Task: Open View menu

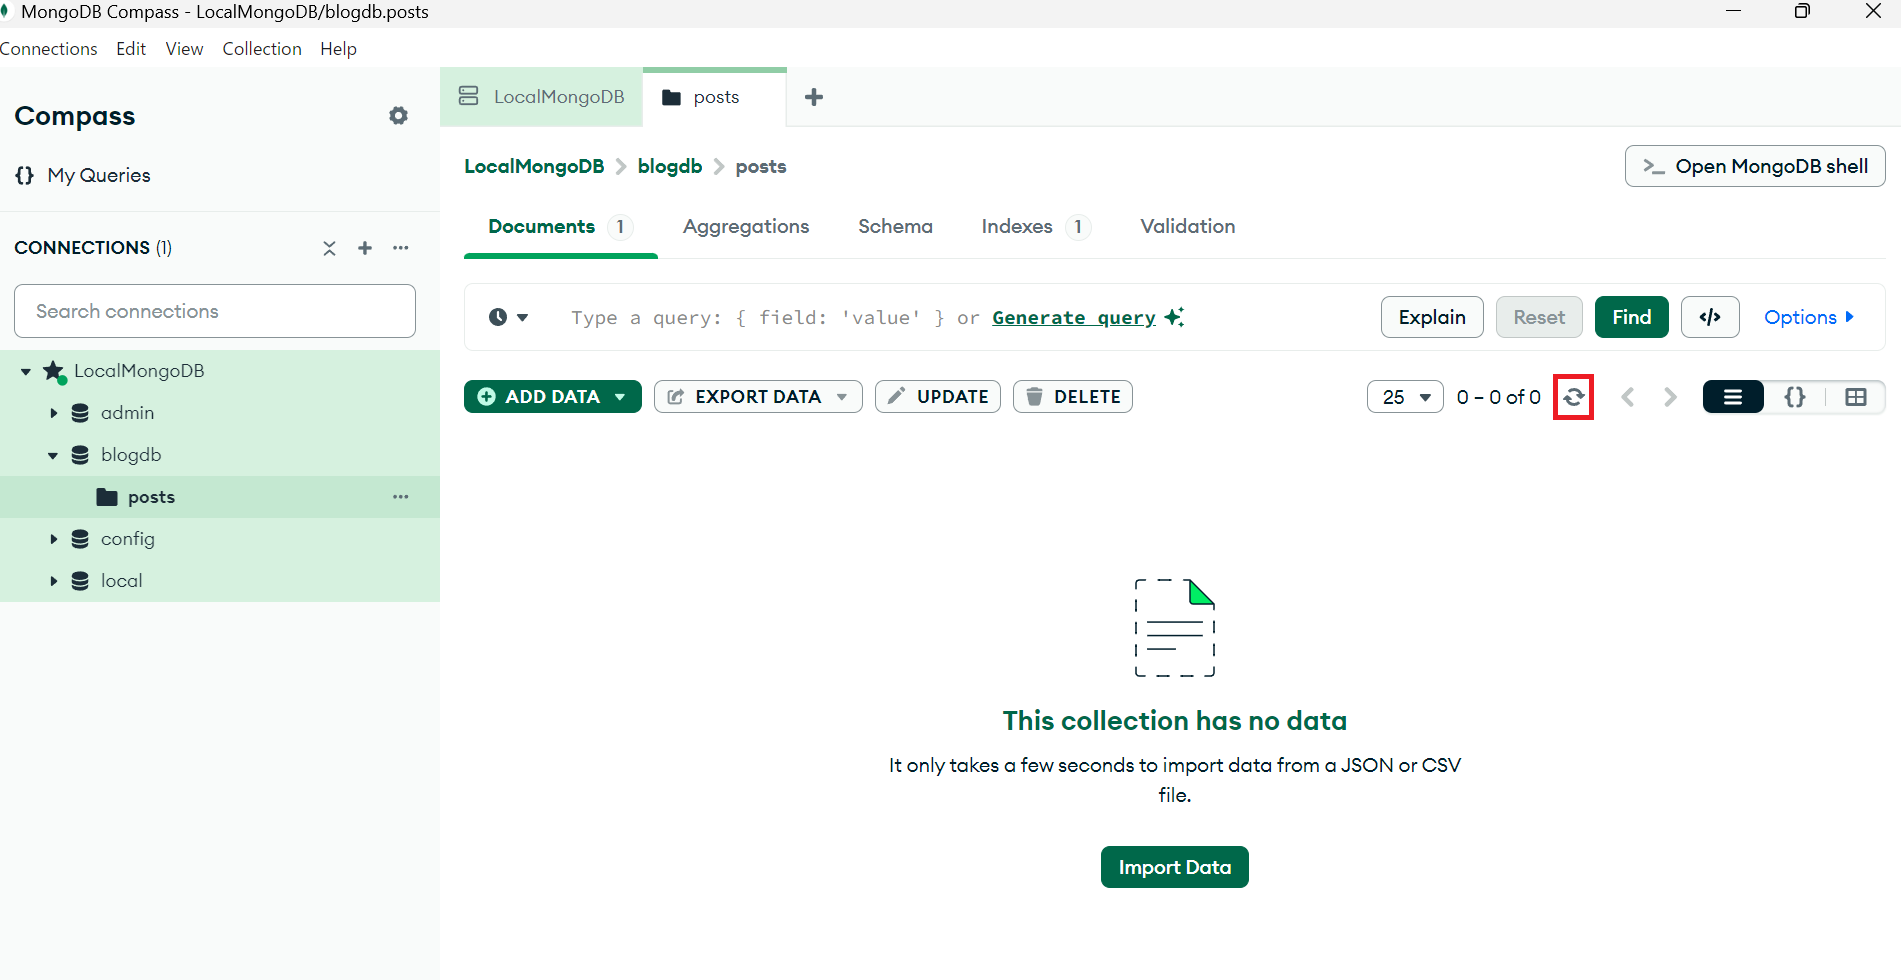Action: [184, 49]
